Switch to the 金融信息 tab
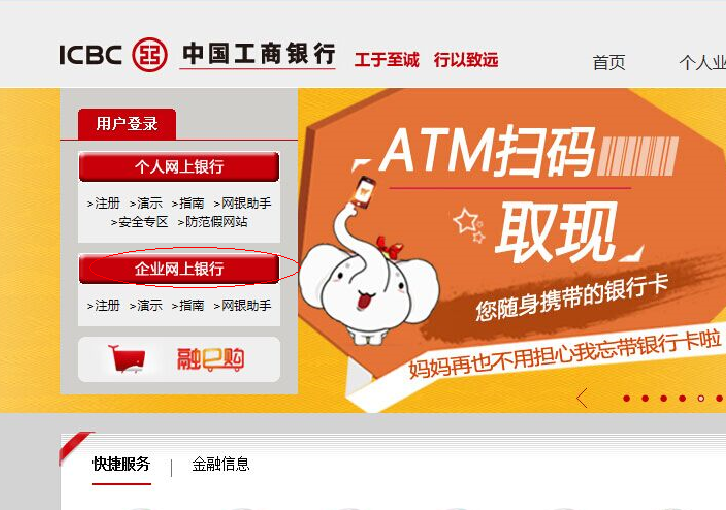The image size is (726, 510). coord(221,464)
